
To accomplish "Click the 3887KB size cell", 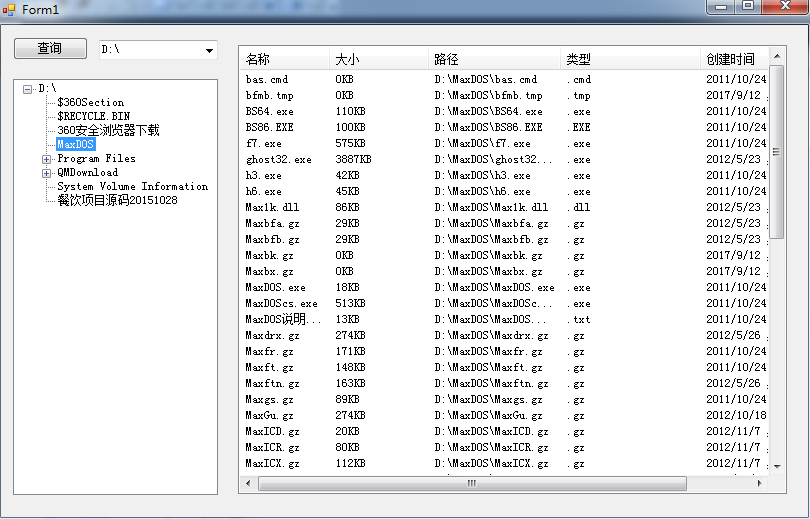I will (353, 160).
